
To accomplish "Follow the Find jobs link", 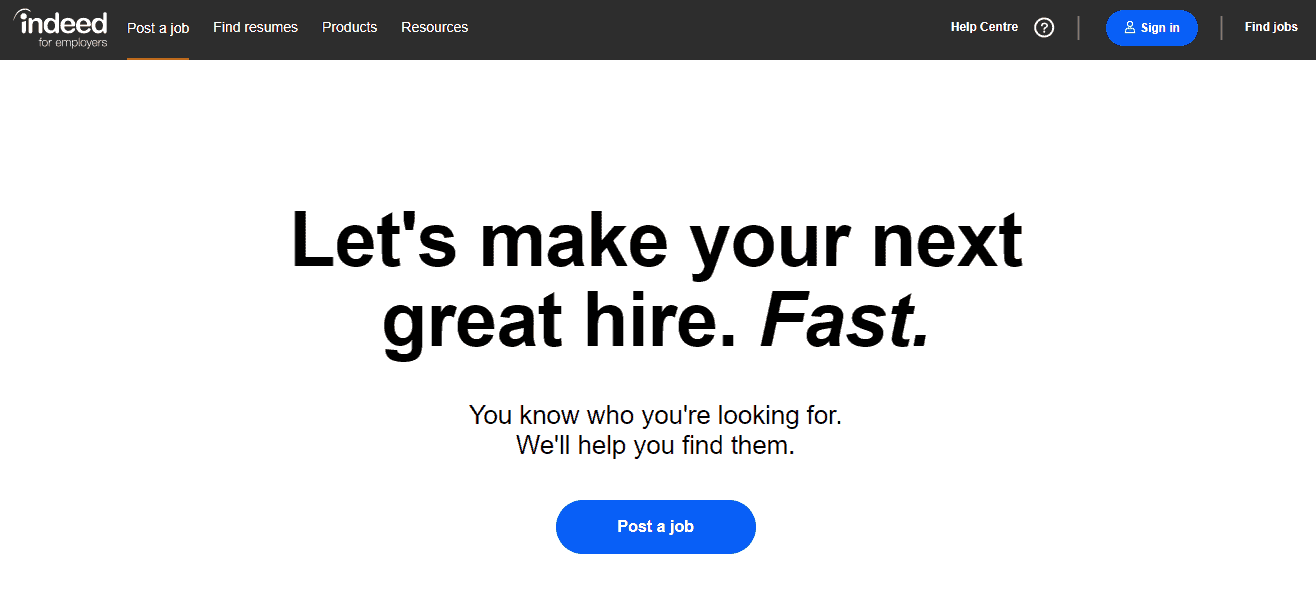I will click(x=1271, y=27).
